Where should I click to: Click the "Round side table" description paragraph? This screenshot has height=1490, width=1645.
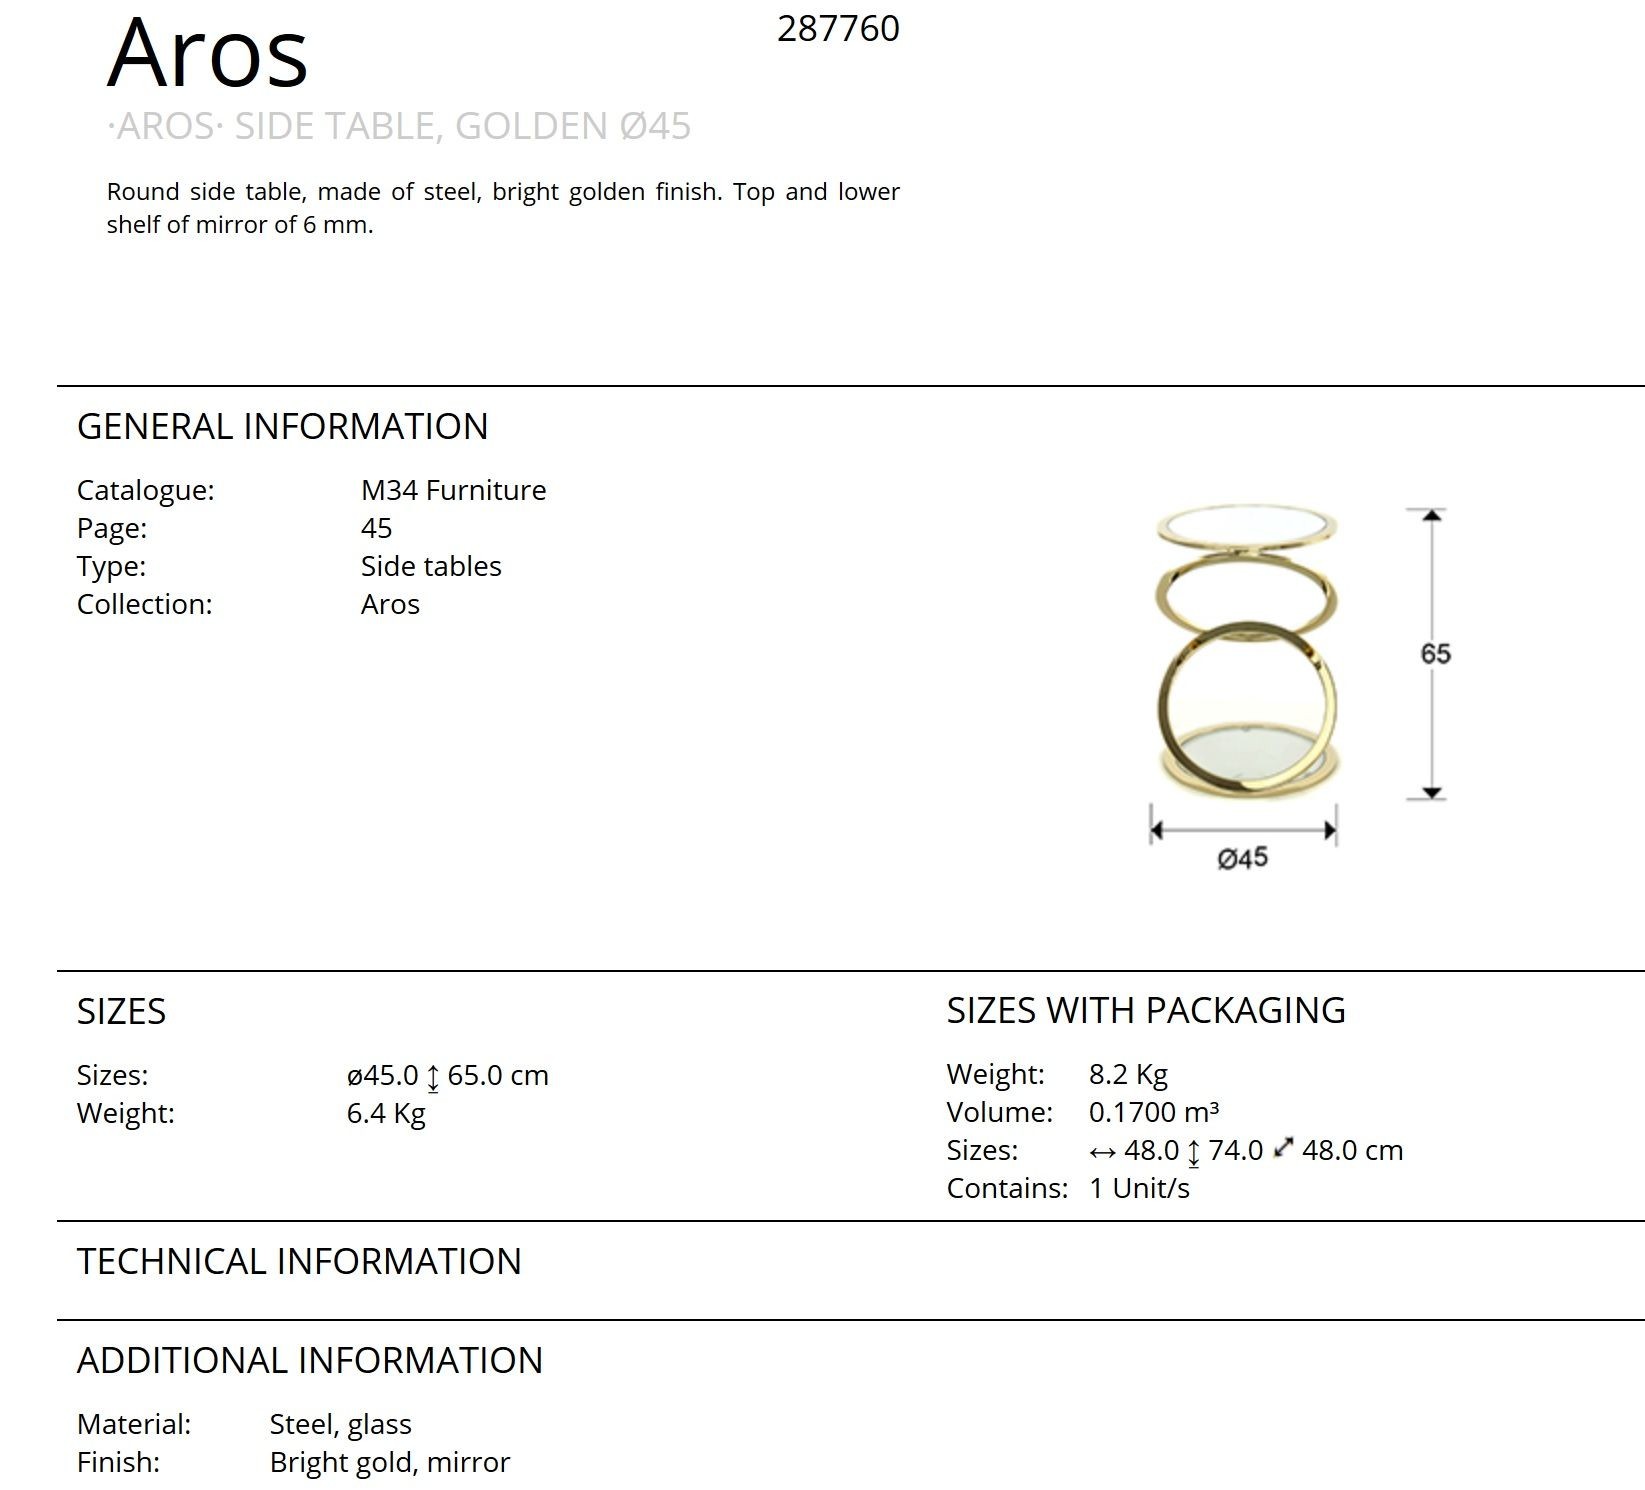pyautogui.click(x=503, y=208)
